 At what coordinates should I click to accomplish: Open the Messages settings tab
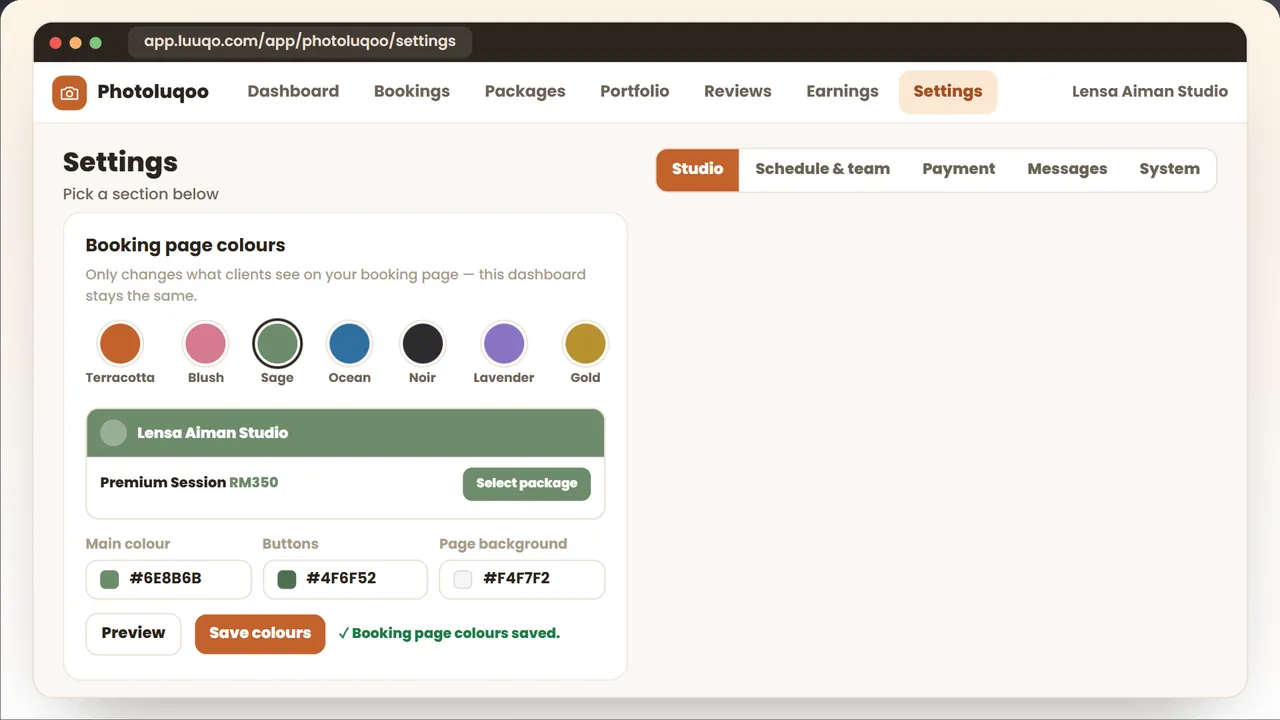coord(1067,170)
